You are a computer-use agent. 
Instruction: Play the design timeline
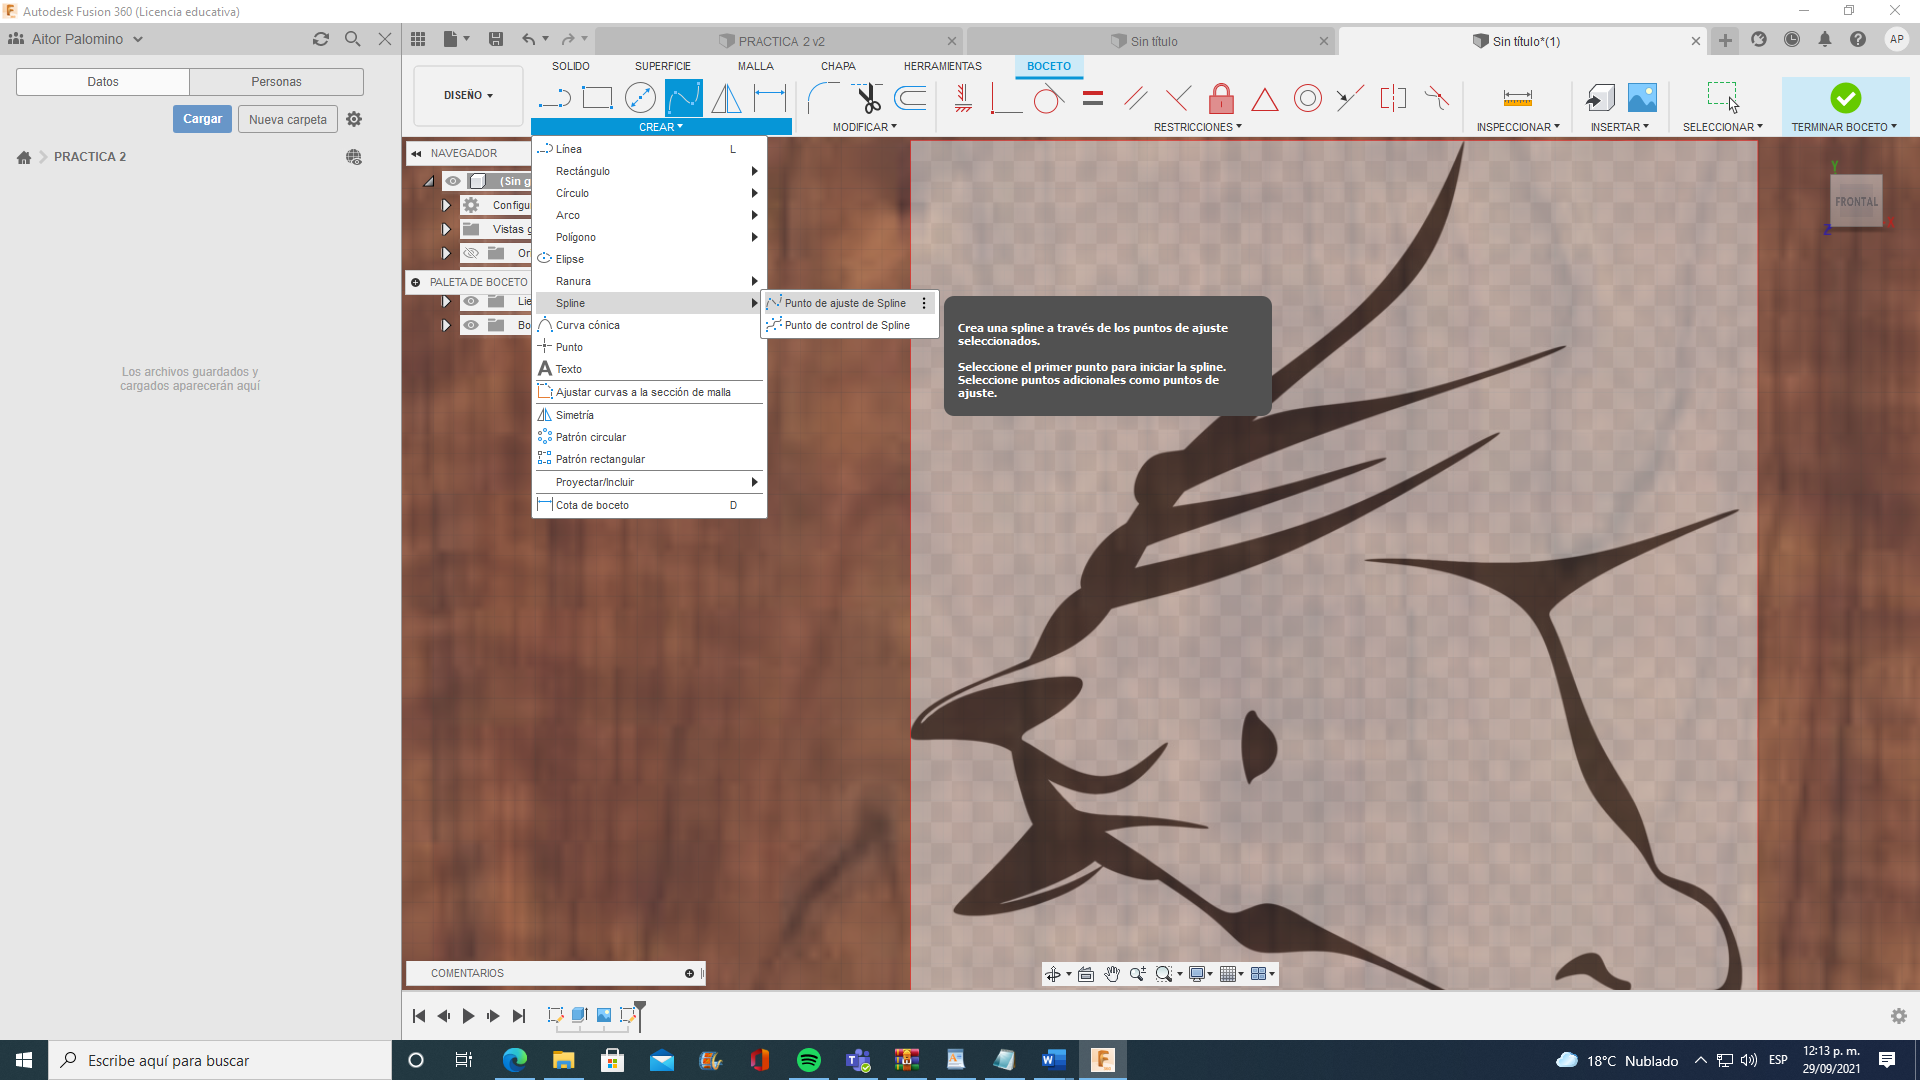468,1016
